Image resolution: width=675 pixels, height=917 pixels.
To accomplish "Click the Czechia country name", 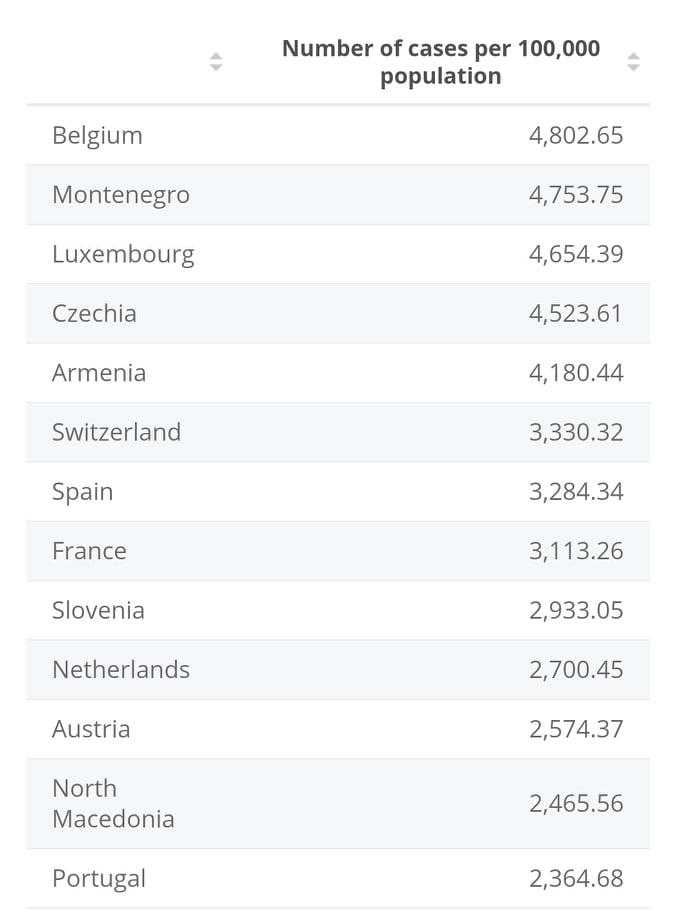I will click(94, 313).
